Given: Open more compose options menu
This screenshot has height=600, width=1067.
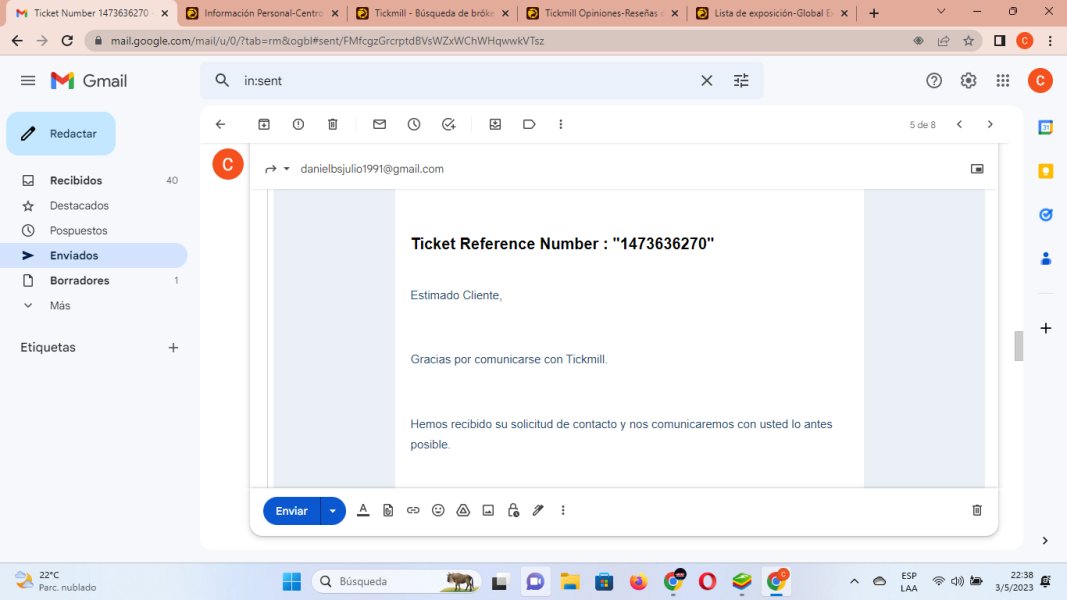Looking at the screenshot, I should pos(563,510).
